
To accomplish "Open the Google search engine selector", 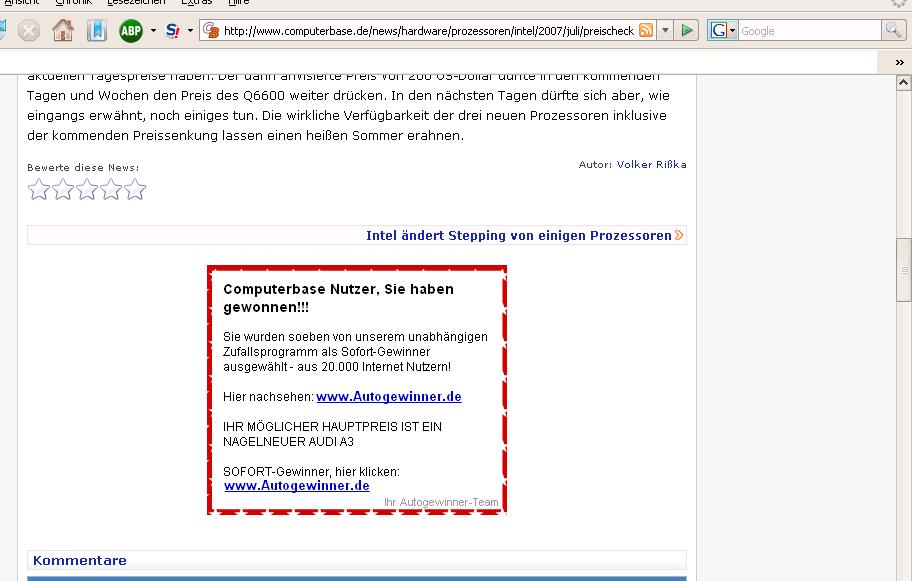I will (722, 30).
